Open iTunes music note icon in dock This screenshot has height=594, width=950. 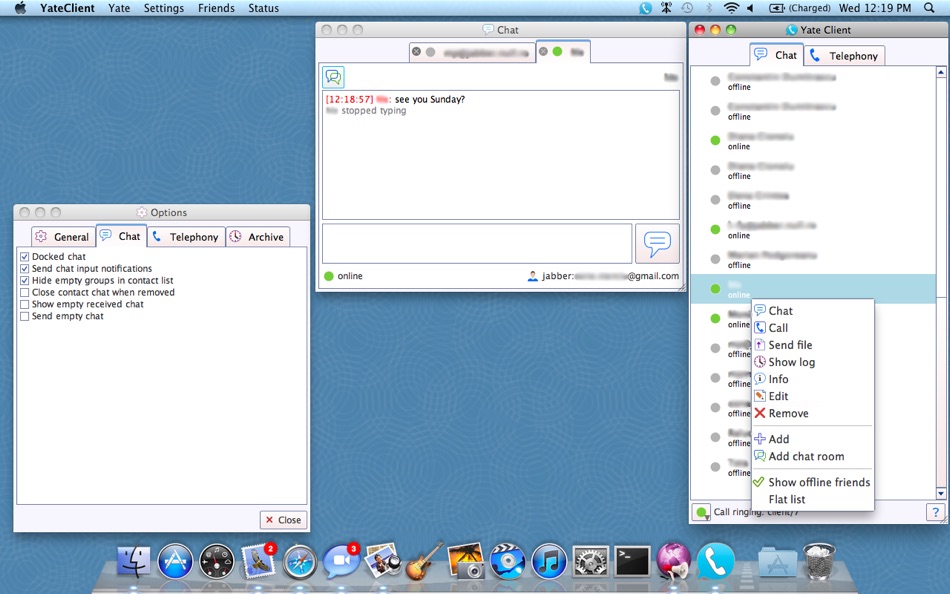(x=549, y=561)
